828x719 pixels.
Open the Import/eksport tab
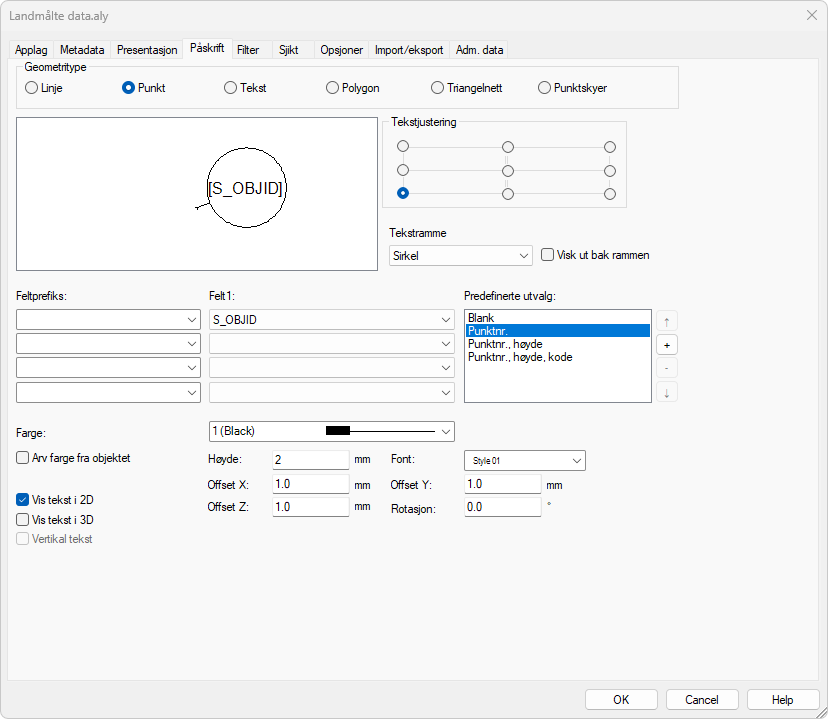(410, 50)
